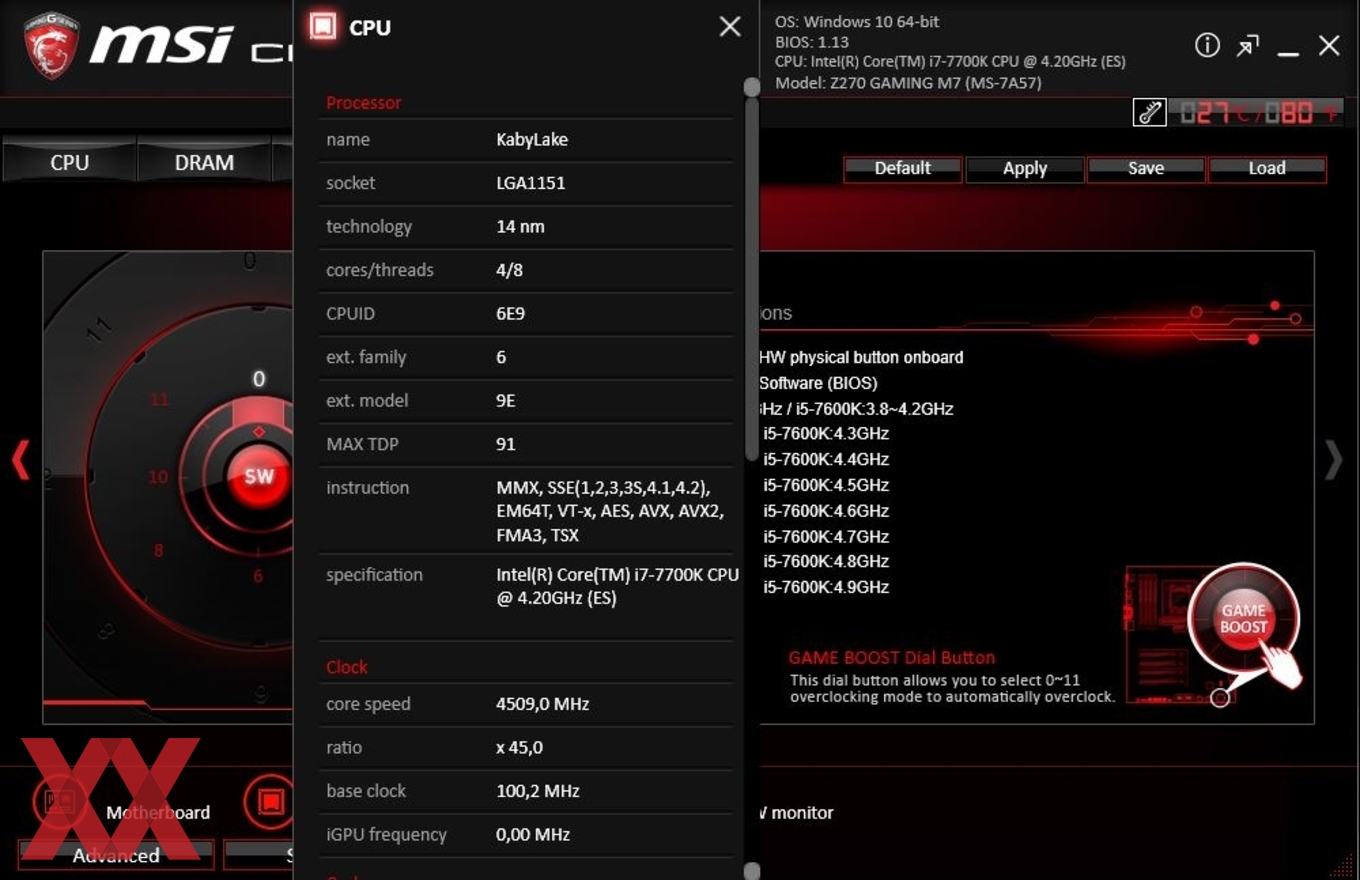Screen dimensions: 1360x880
Task: Click the MSI dragon shield logo
Action: point(51,45)
